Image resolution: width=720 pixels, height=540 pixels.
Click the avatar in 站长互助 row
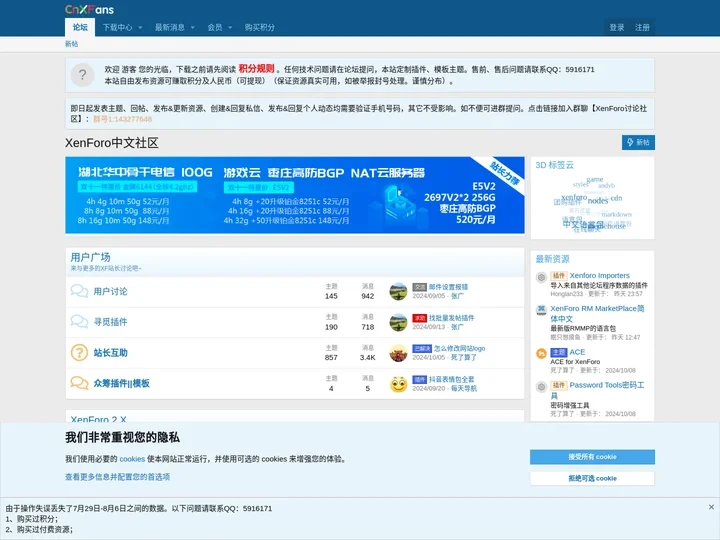(398, 353)
